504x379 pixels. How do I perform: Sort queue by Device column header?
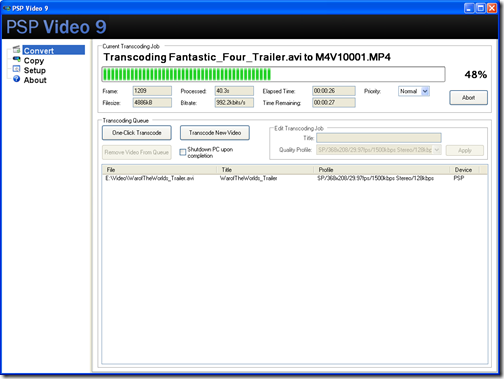pos(465,170)
